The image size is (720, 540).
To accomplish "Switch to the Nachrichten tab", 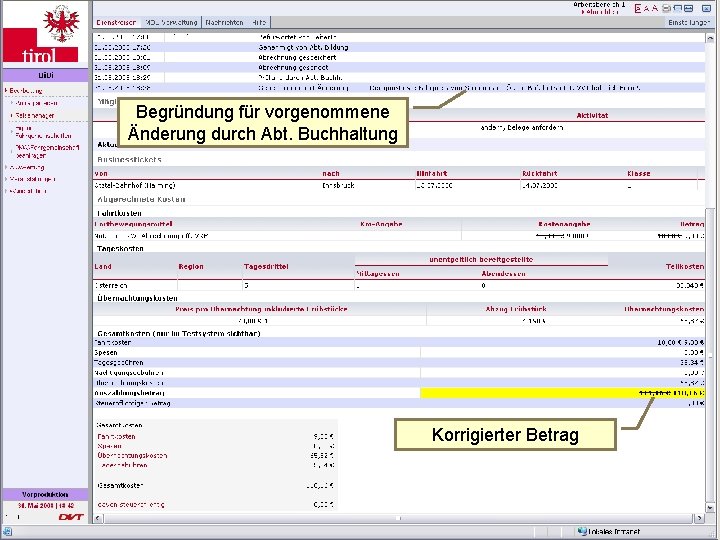I will point(224,22).
